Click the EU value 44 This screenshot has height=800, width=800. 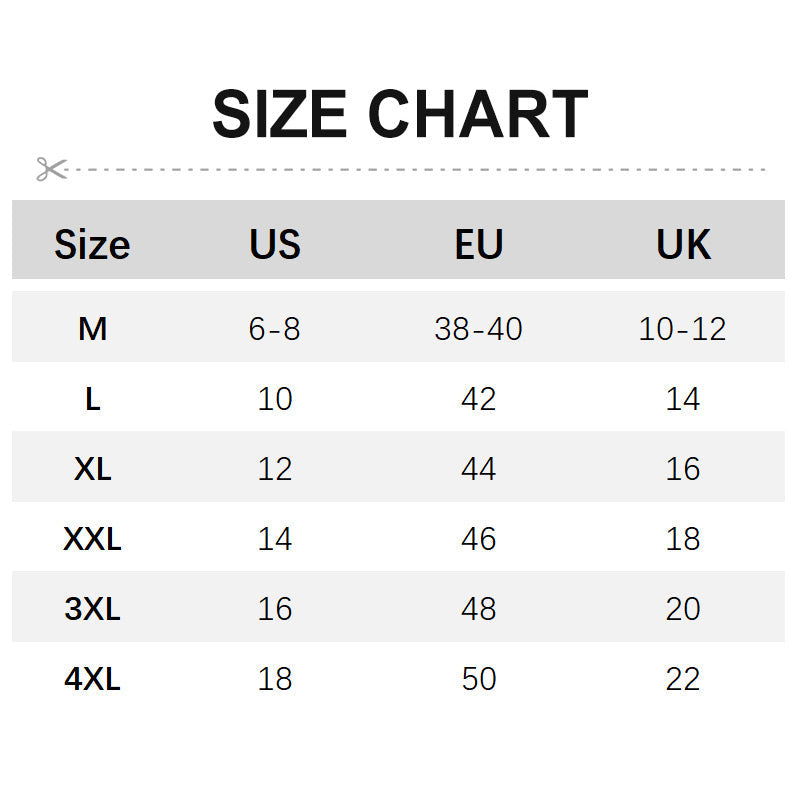(479, 468)
